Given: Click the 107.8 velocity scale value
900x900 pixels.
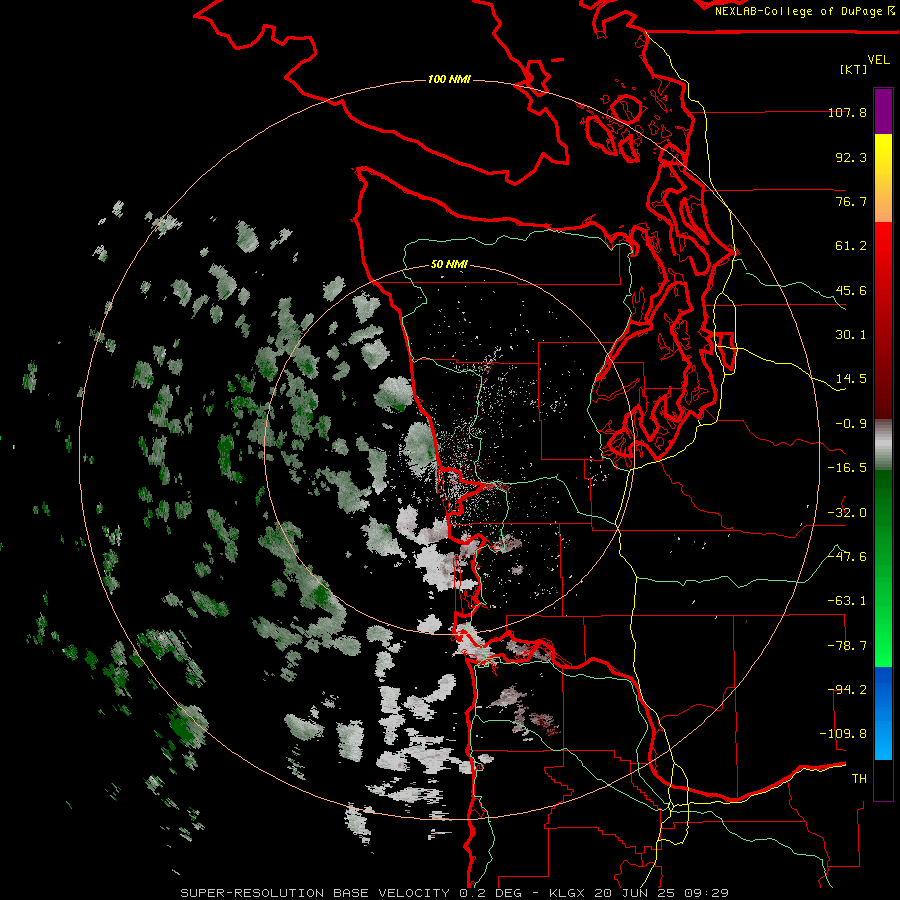Looking at the screenshot, I should [847, 112].
